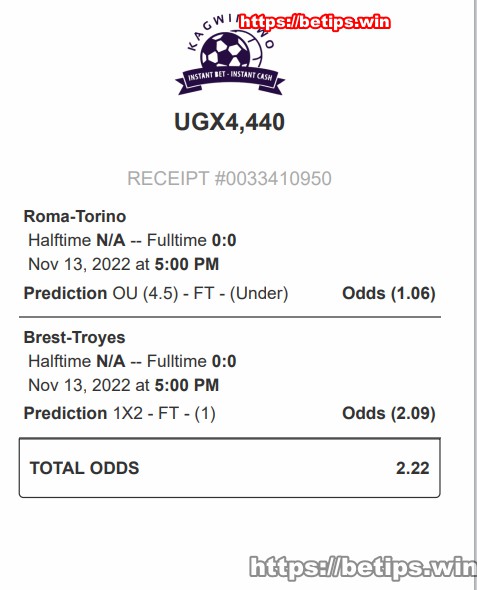The image size is (477, 590).
Task: Select the receipt number #0033410950
Action: click(273, 178)
